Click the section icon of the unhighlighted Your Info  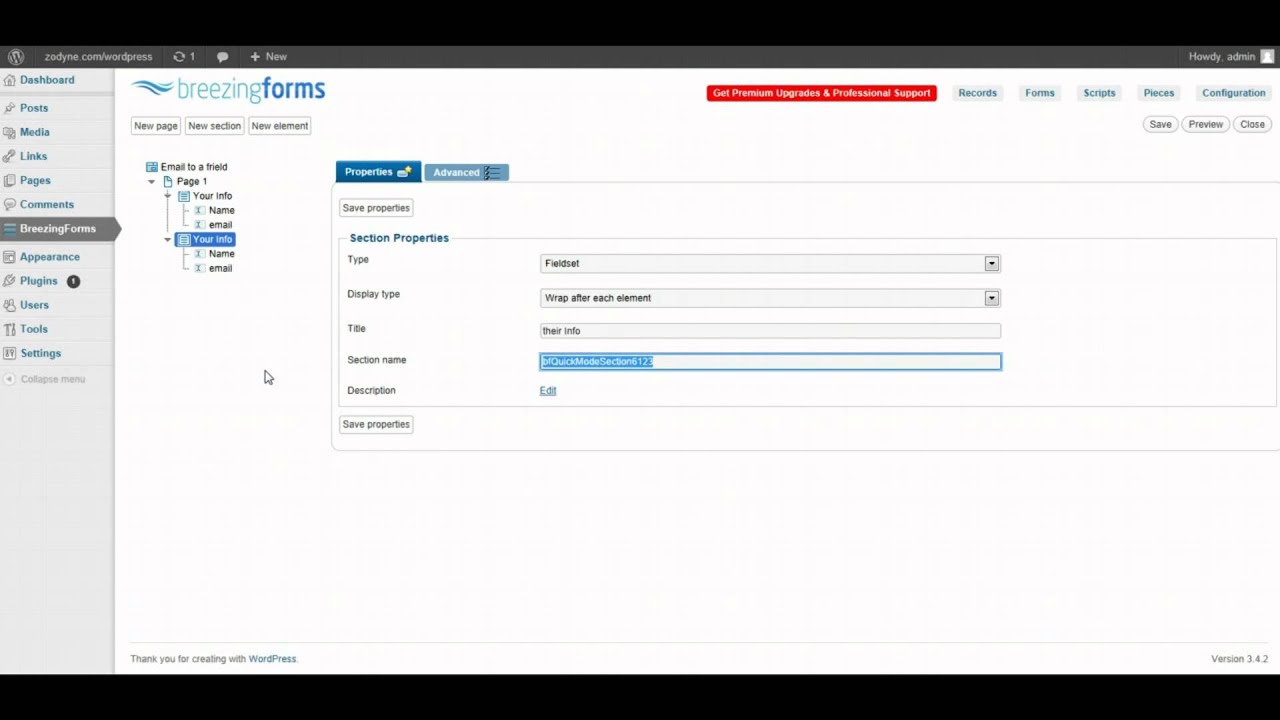click(184, 196)
